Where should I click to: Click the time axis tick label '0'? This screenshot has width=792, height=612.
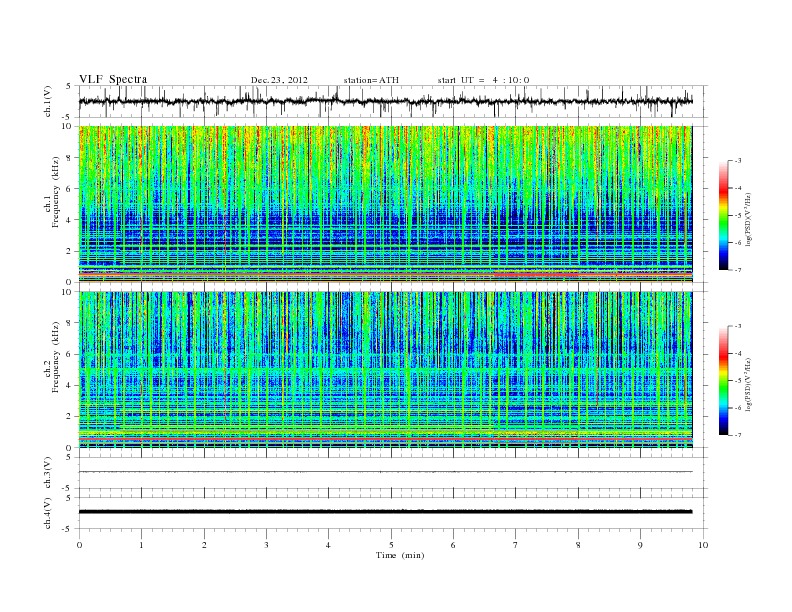(79, 545)
